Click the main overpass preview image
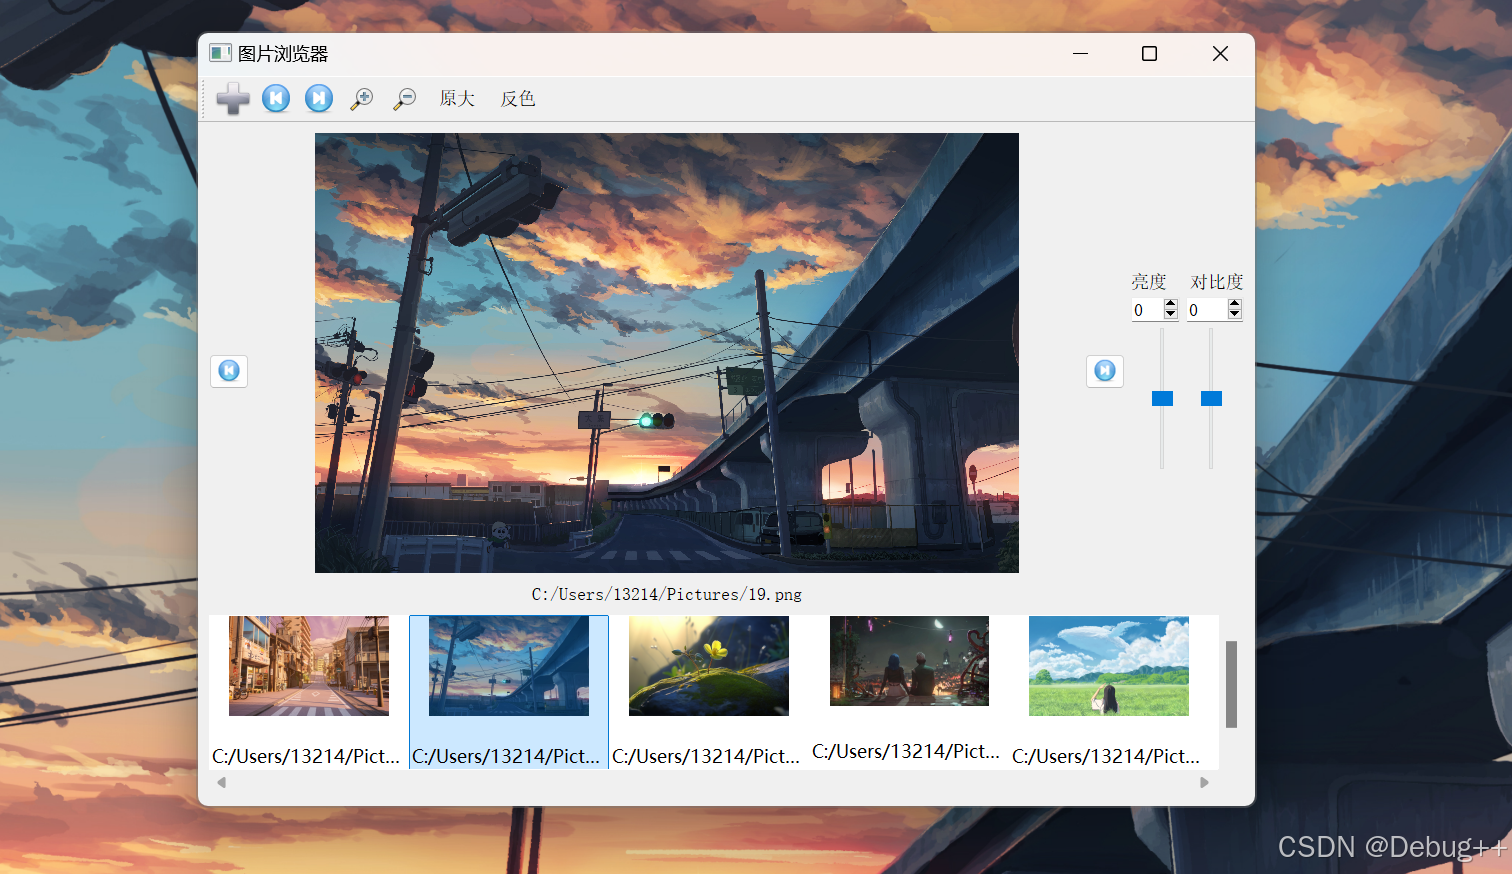1512x874 pixels. 667,353
